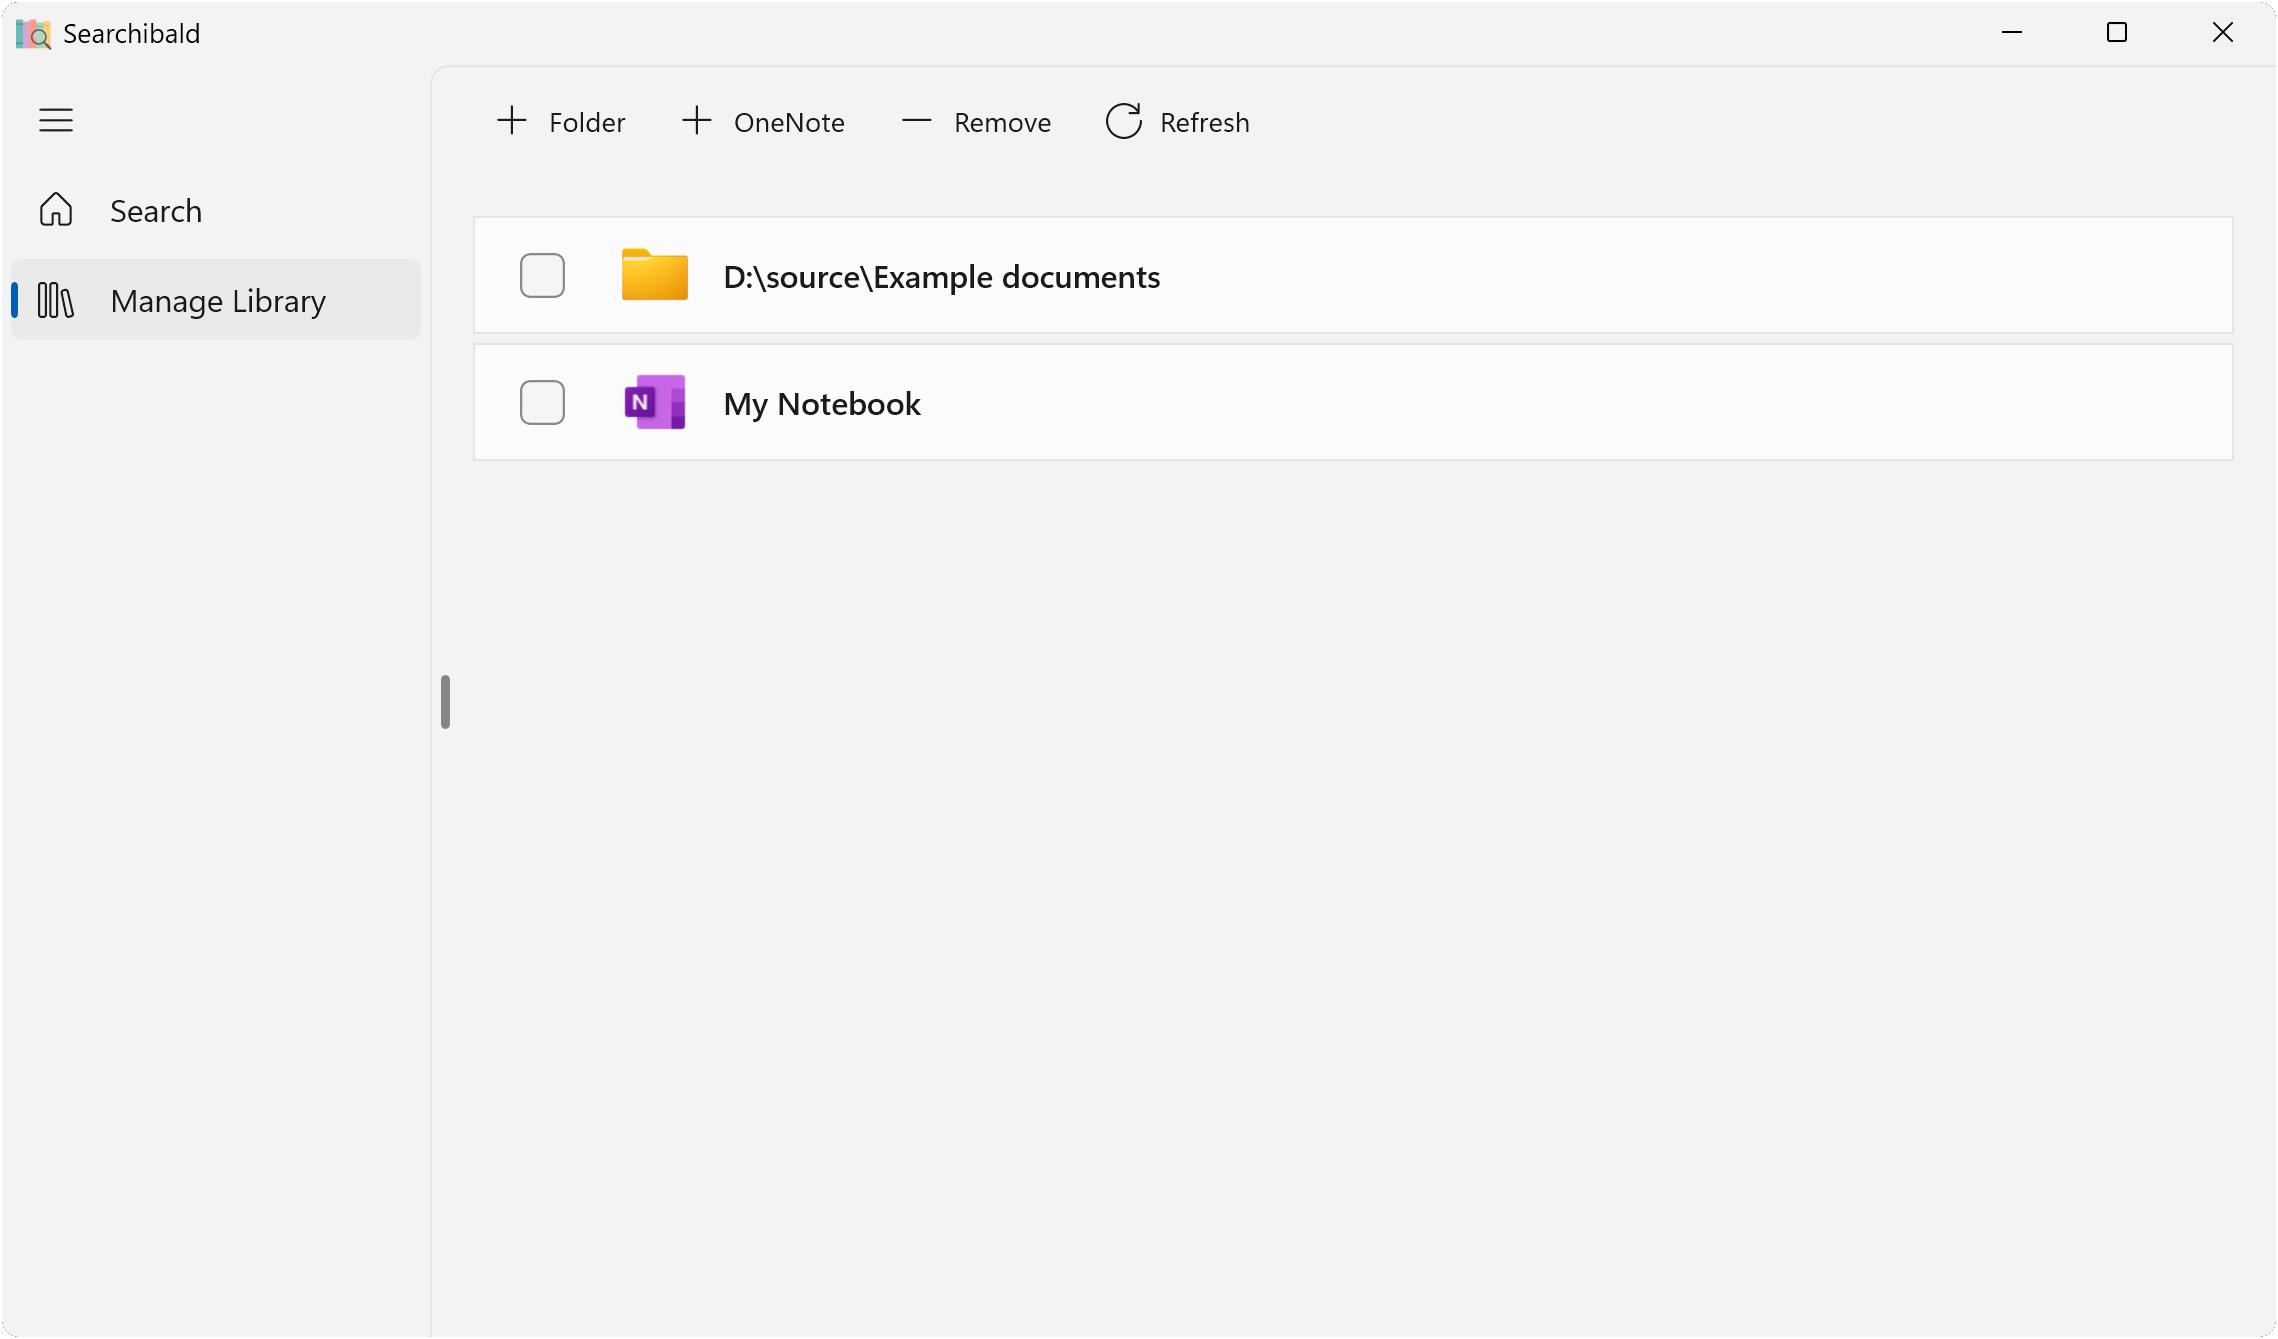Click the folder icon for Example documents
2278x1339 pixels.
654,275
